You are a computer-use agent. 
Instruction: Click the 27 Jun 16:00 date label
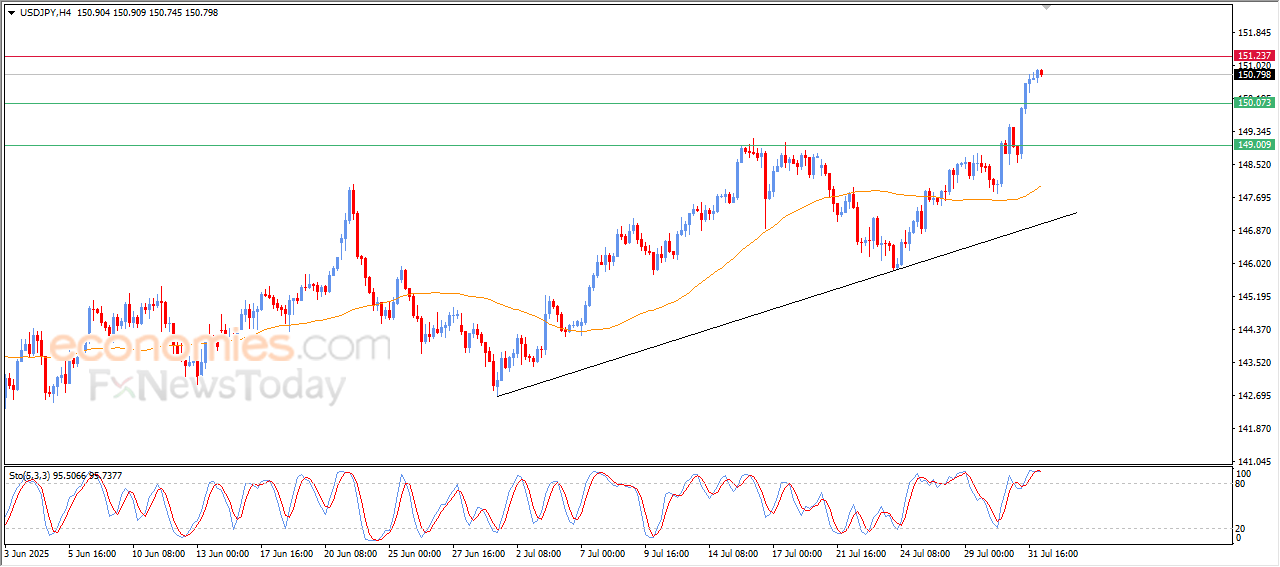[x=477, y=552]
